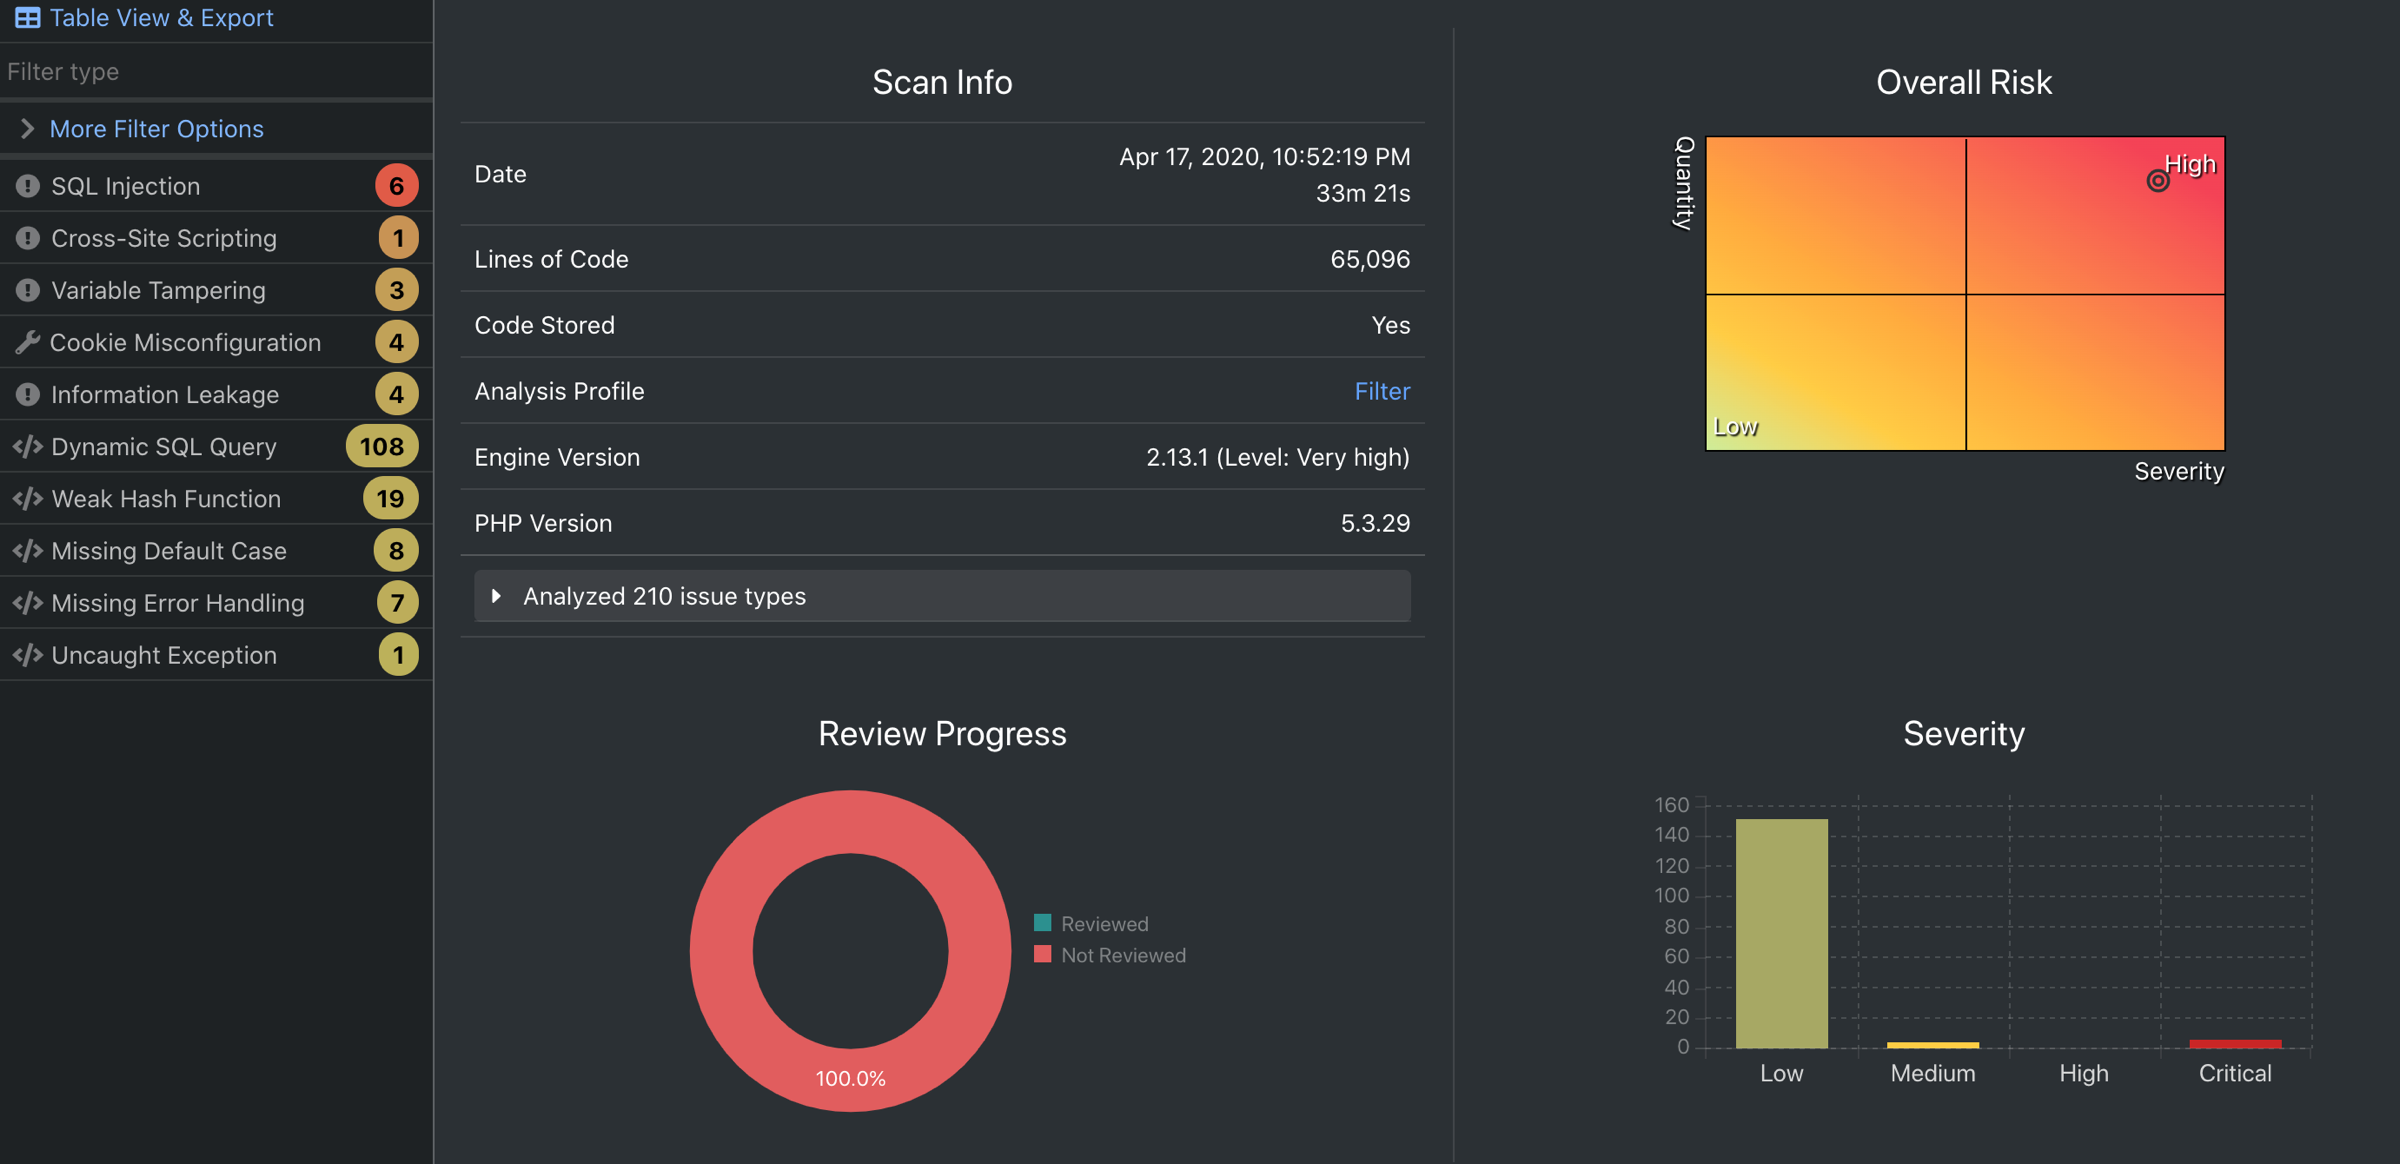Click the Uncaught Exception code icon
Viewport: 2400px width, 1164px height.
click(x=27, y=655)
